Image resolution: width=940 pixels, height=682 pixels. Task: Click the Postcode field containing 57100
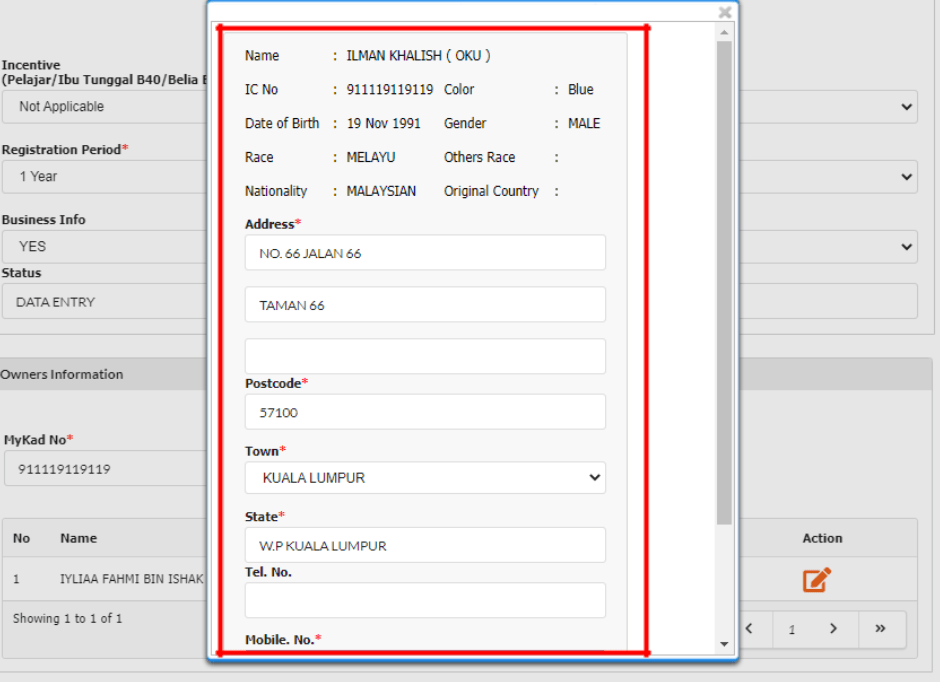(x=425, y=412)
